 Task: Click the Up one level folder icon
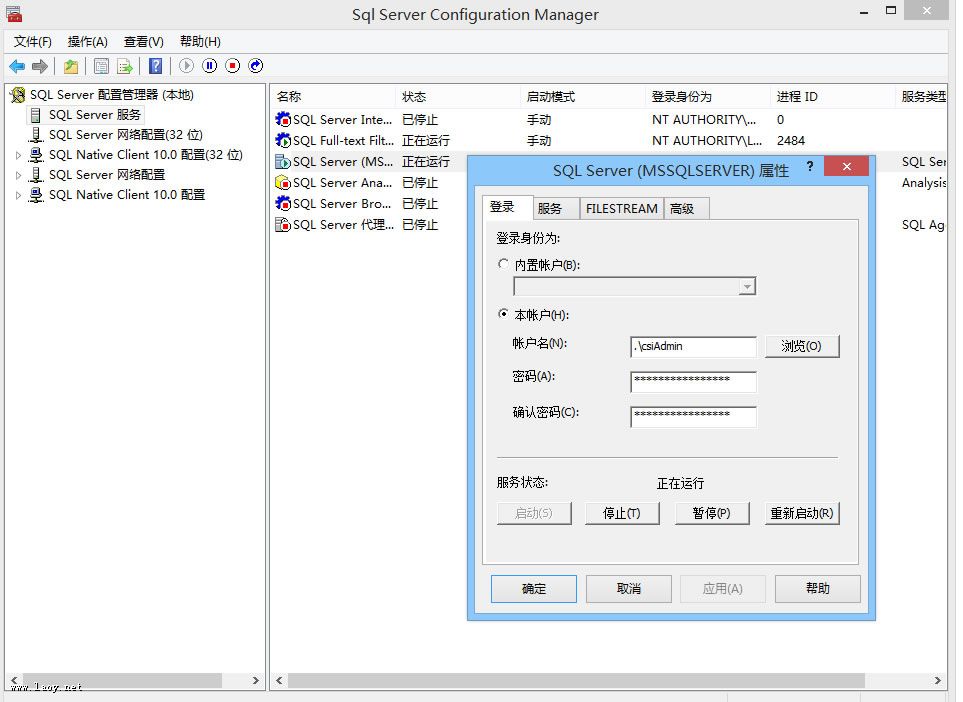71,66
